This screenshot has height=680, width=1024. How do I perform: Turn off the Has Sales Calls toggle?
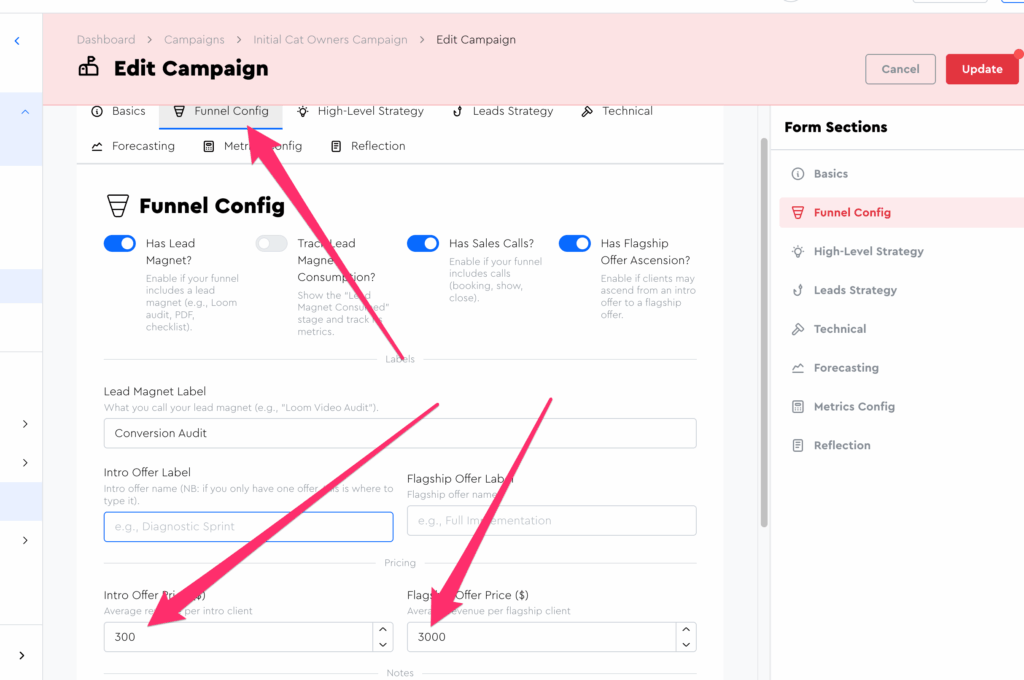coord(423,244)
